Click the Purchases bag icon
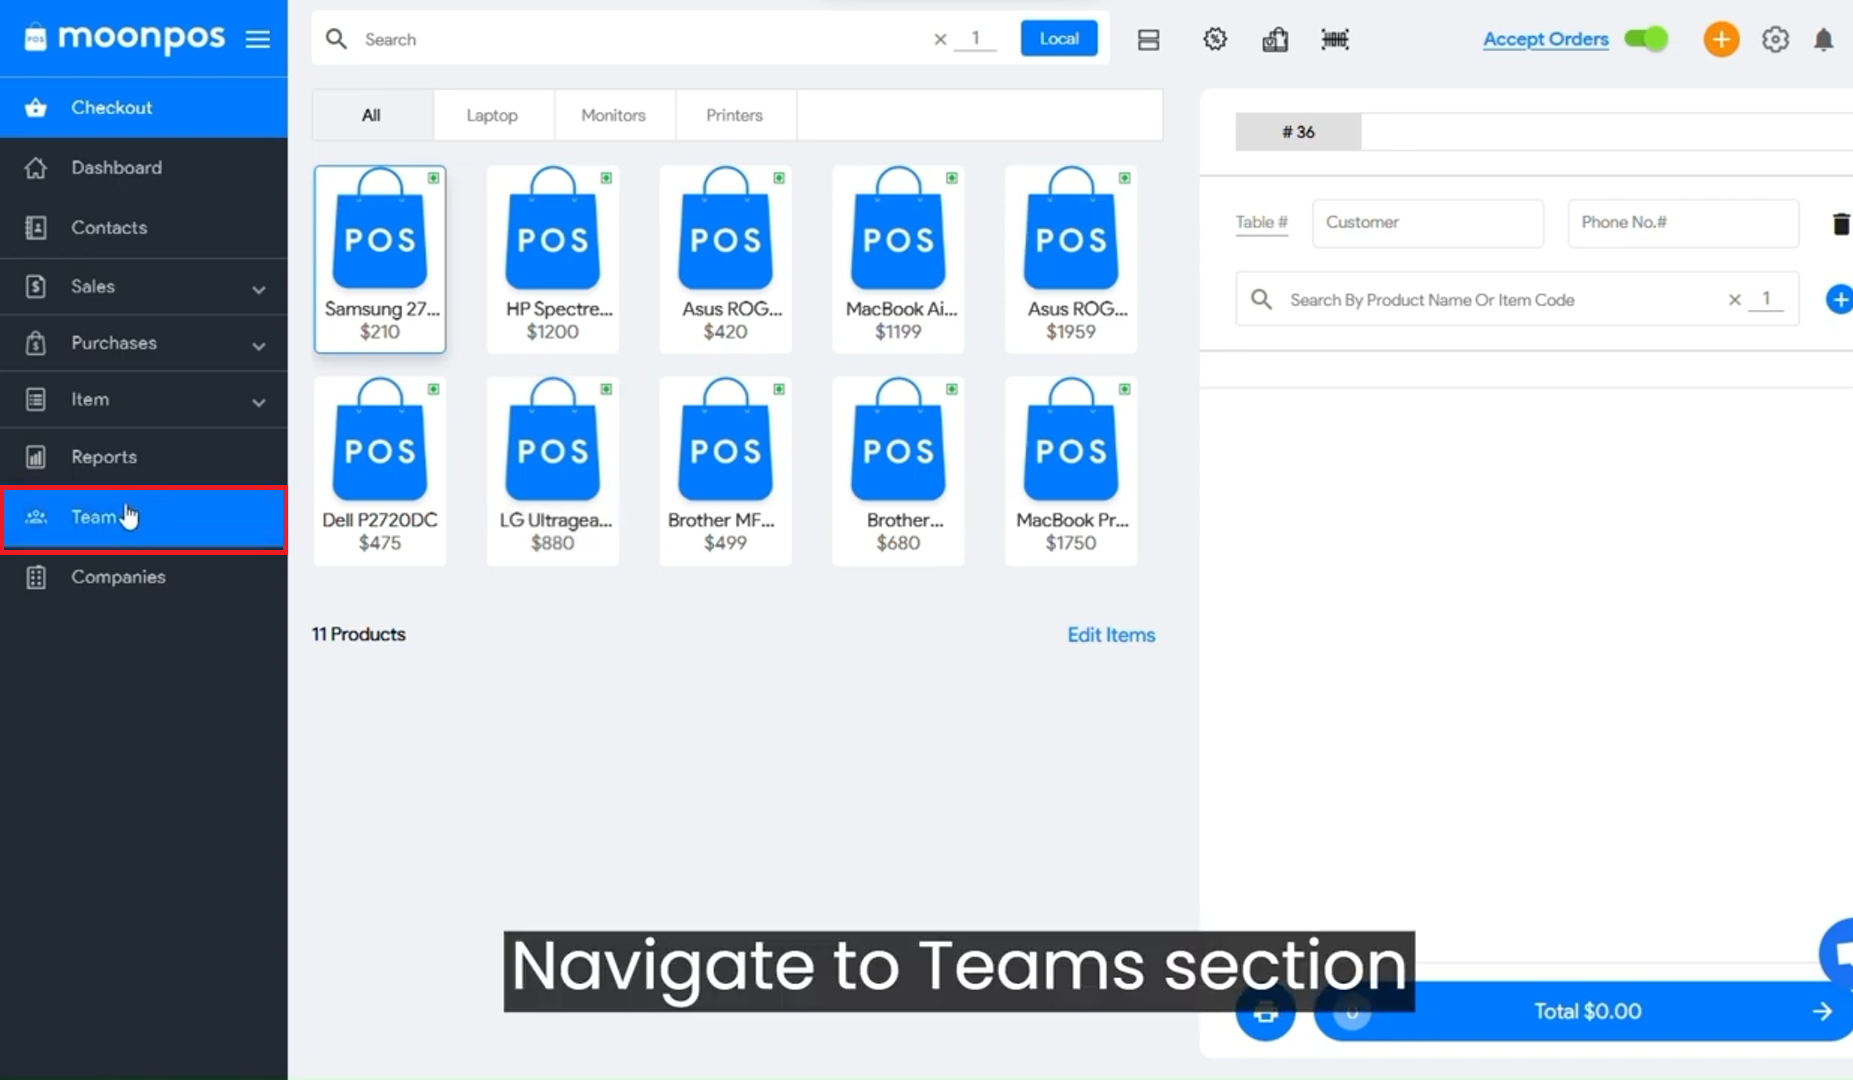The height and width of the screenshot is (1080, 1853). pyautogui.click(x=36, y=343)
